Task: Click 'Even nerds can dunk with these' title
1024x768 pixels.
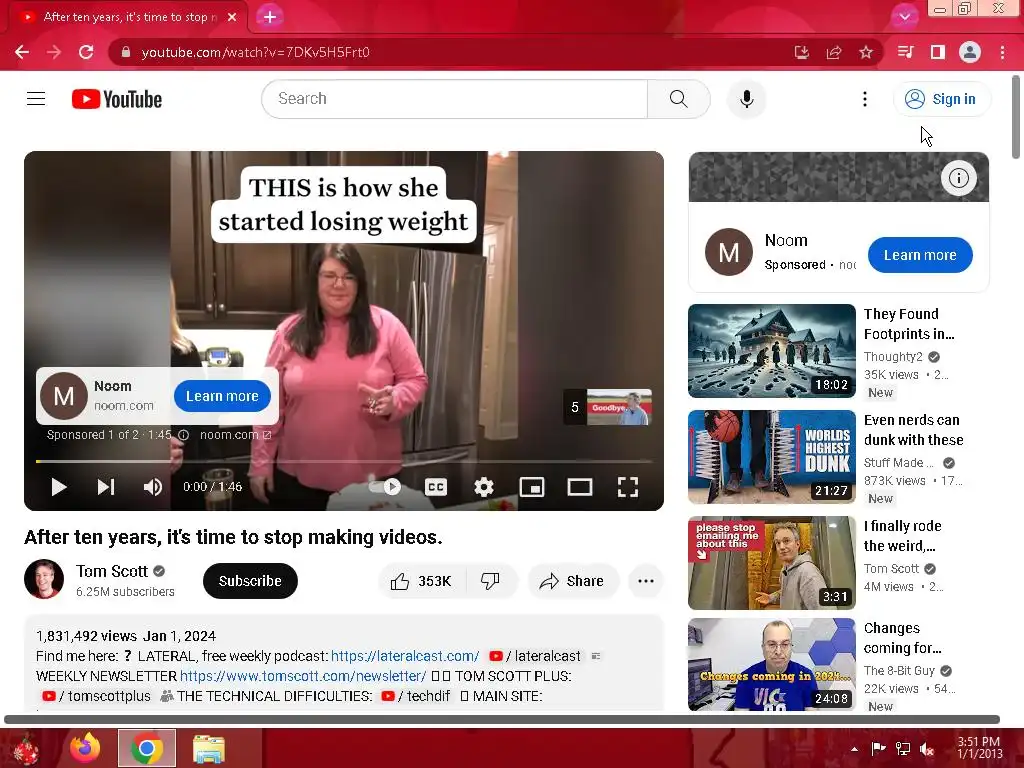Action: (x=914, y=430)
